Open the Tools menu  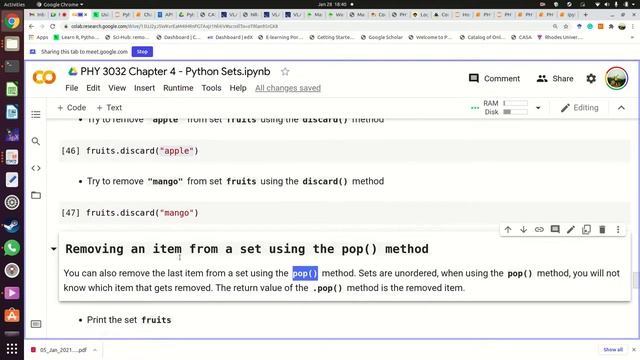211,88
